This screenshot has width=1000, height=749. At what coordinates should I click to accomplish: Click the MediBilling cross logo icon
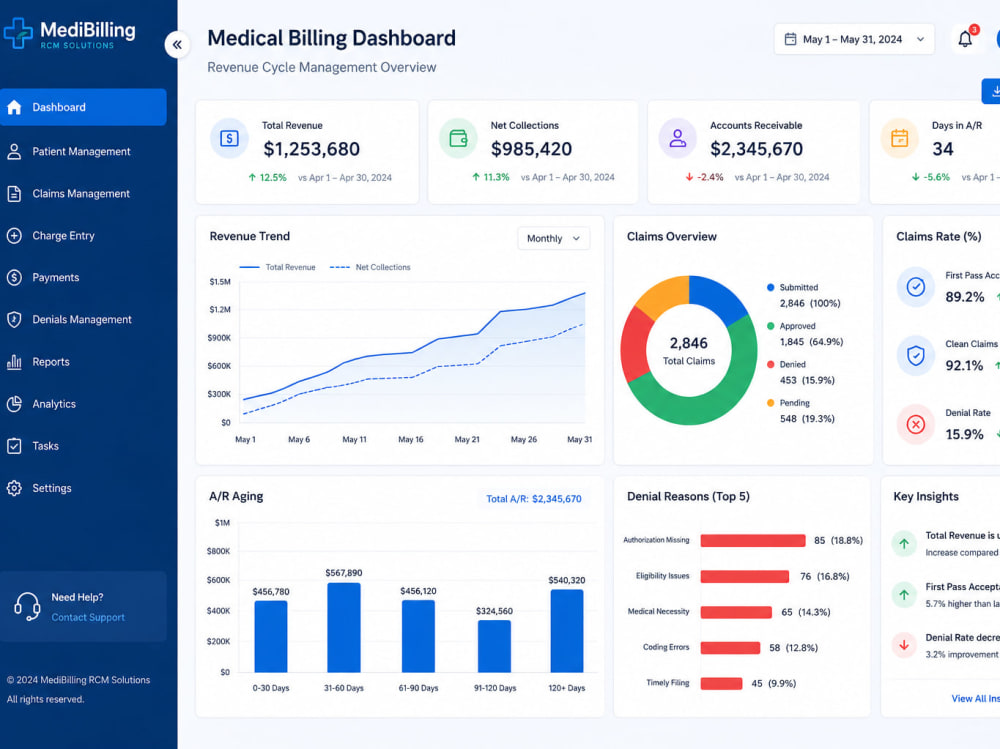point(18,33)
